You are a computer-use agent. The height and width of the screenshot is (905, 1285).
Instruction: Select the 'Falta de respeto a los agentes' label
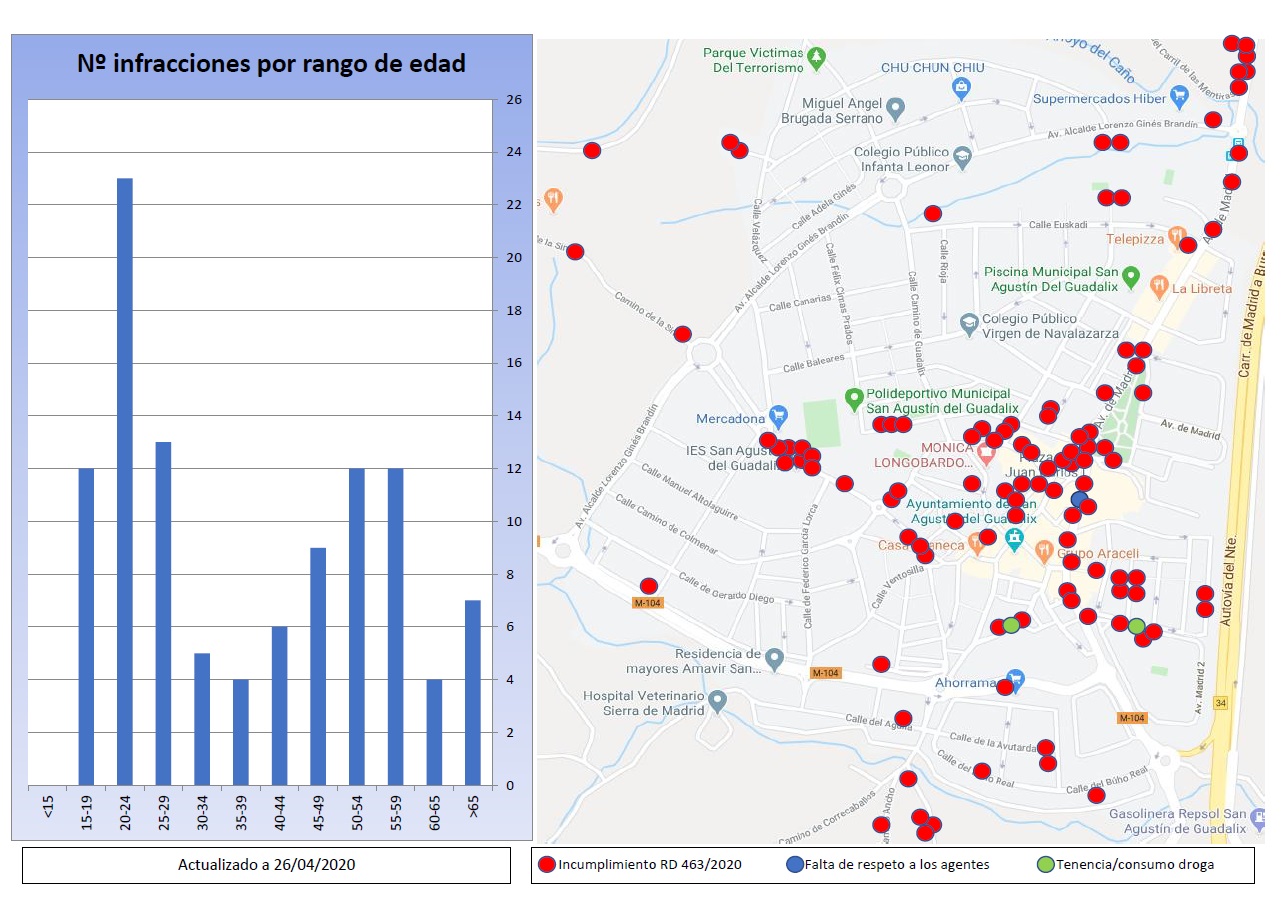[897, 865]
